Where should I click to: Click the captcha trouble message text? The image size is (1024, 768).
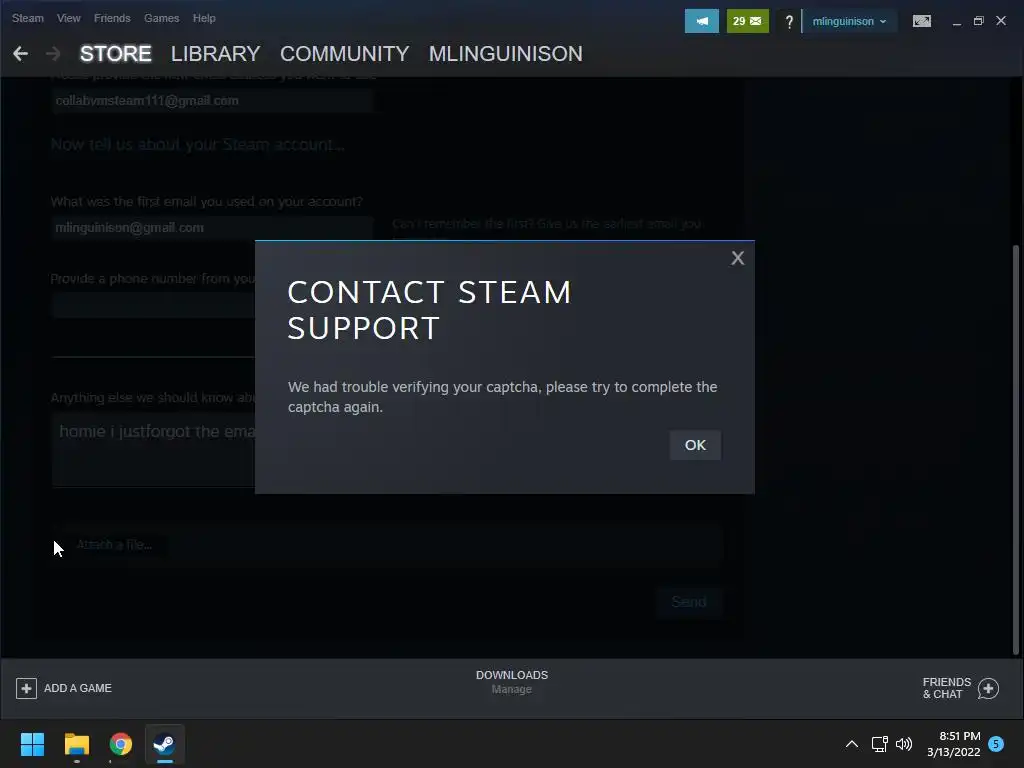502,397
